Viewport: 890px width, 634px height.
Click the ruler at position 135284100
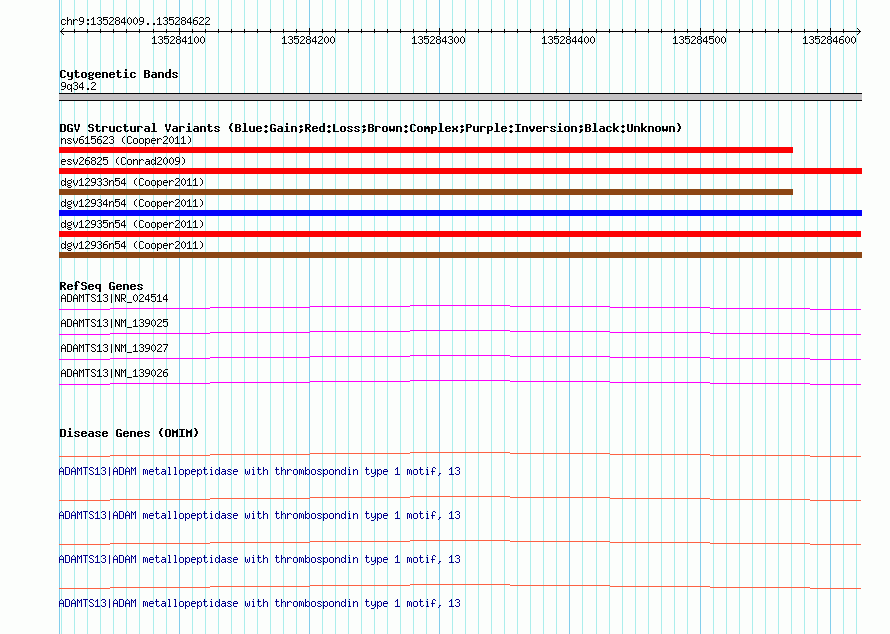pos(178,40)
